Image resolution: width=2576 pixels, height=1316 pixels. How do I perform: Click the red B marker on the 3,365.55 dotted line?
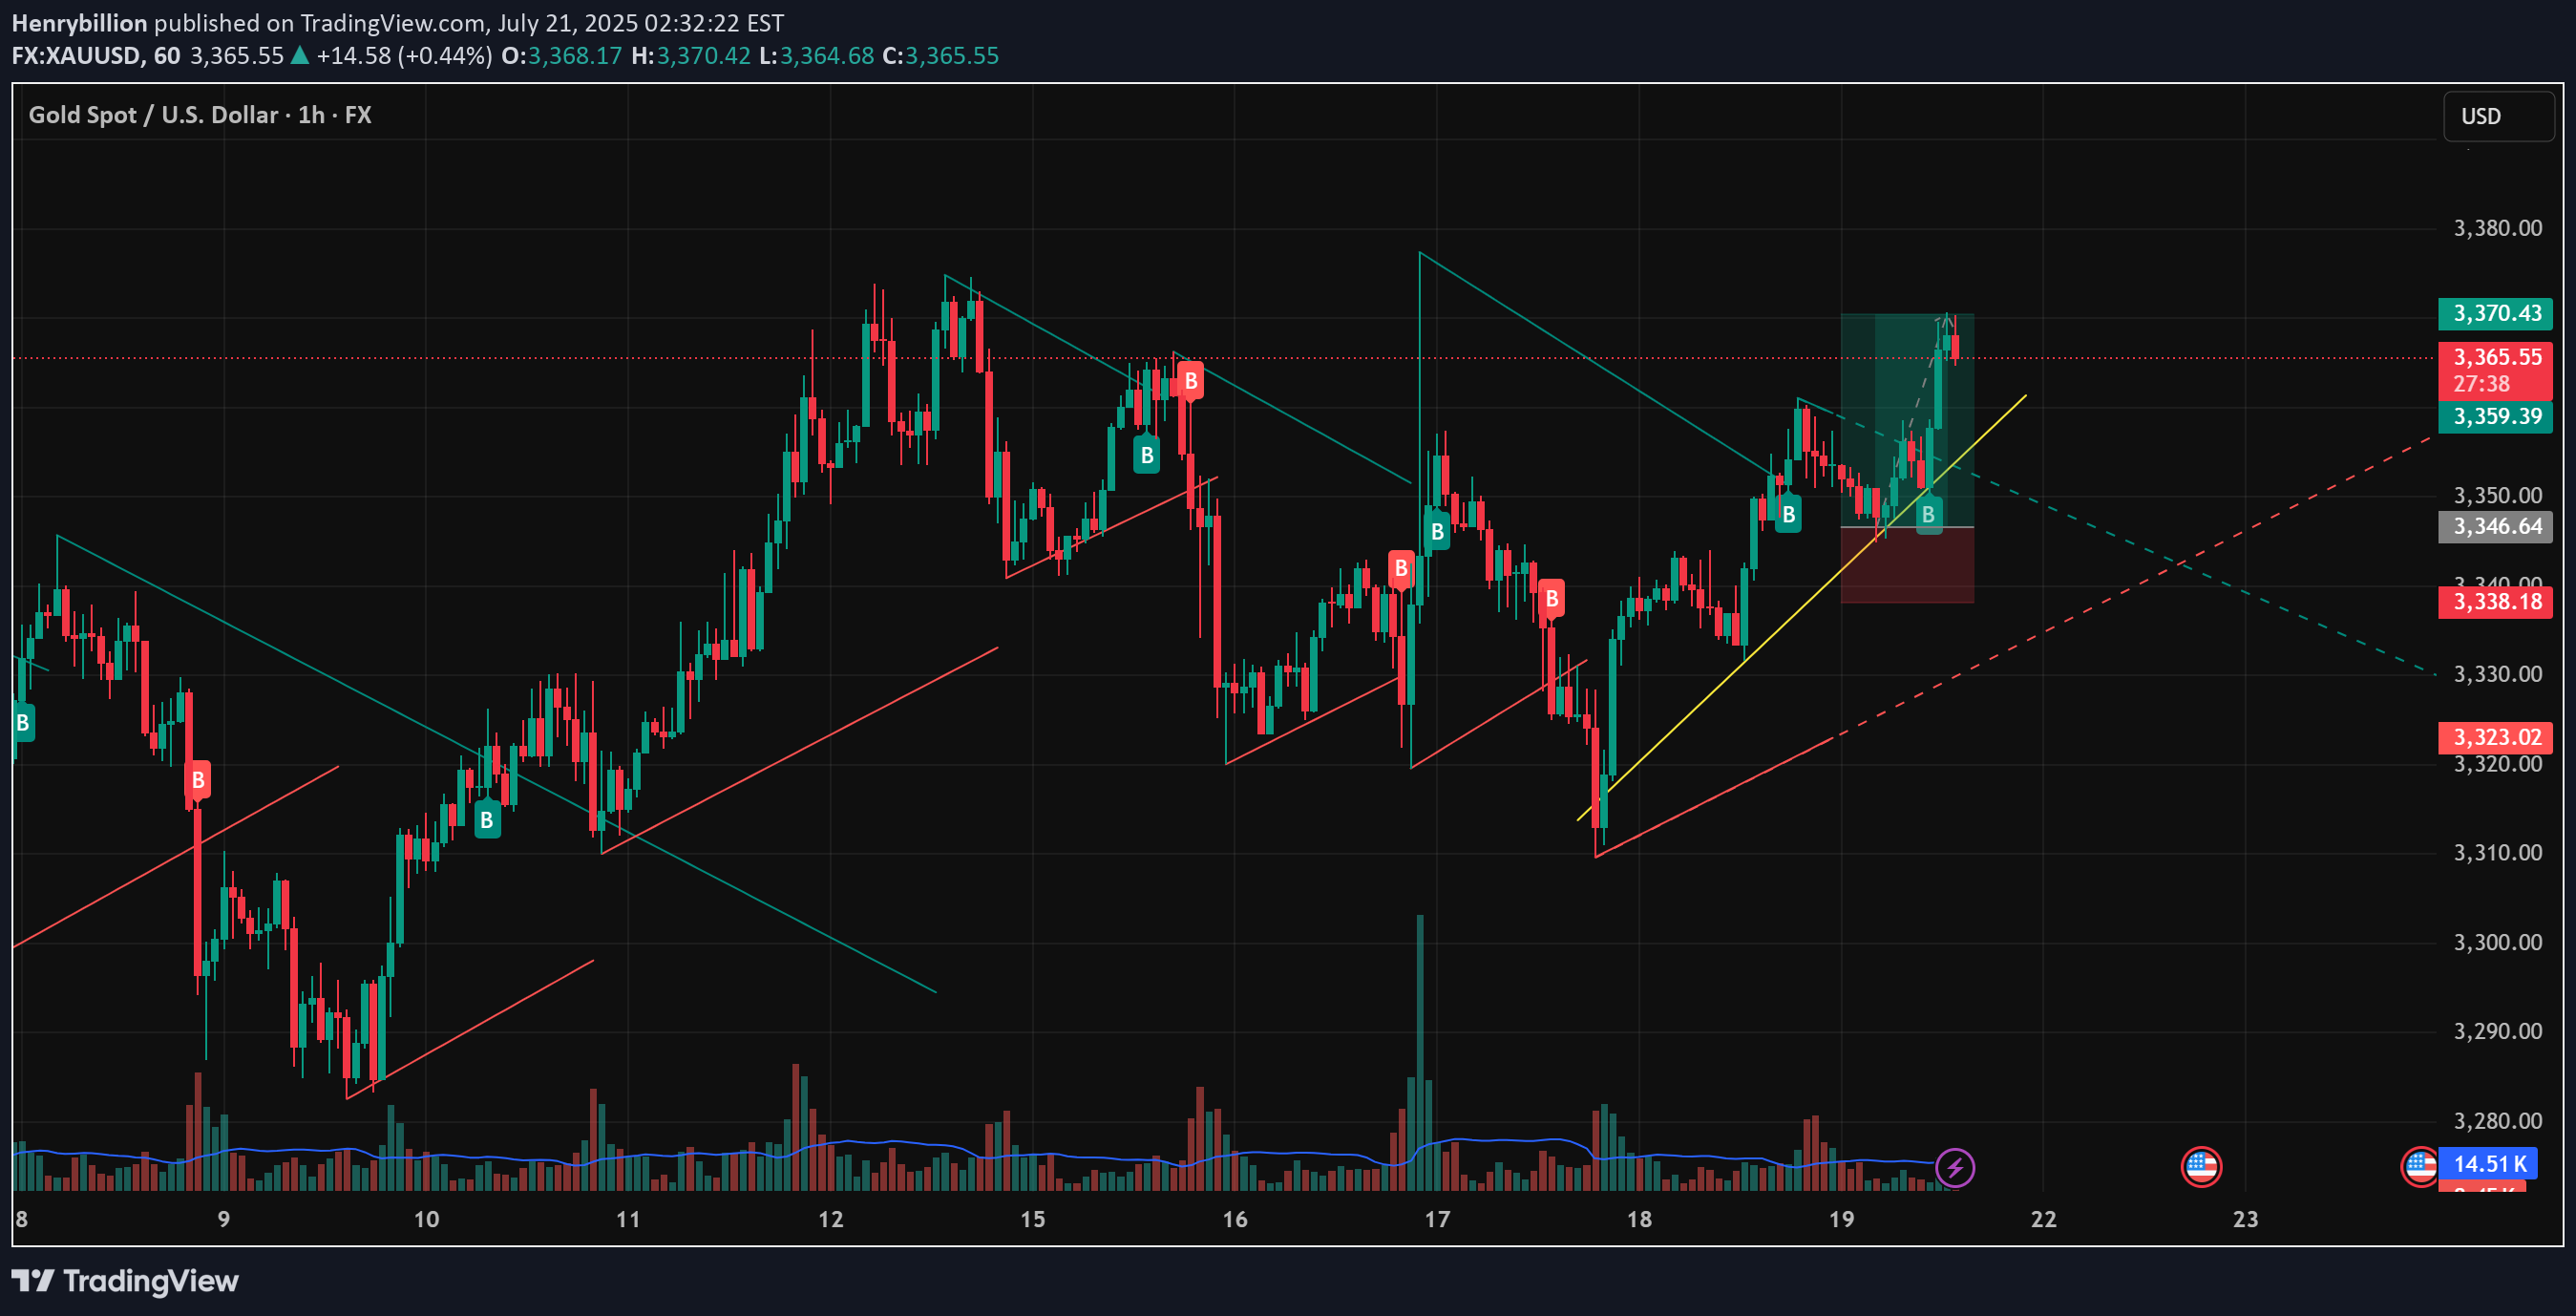click(x=1190, y=381)
